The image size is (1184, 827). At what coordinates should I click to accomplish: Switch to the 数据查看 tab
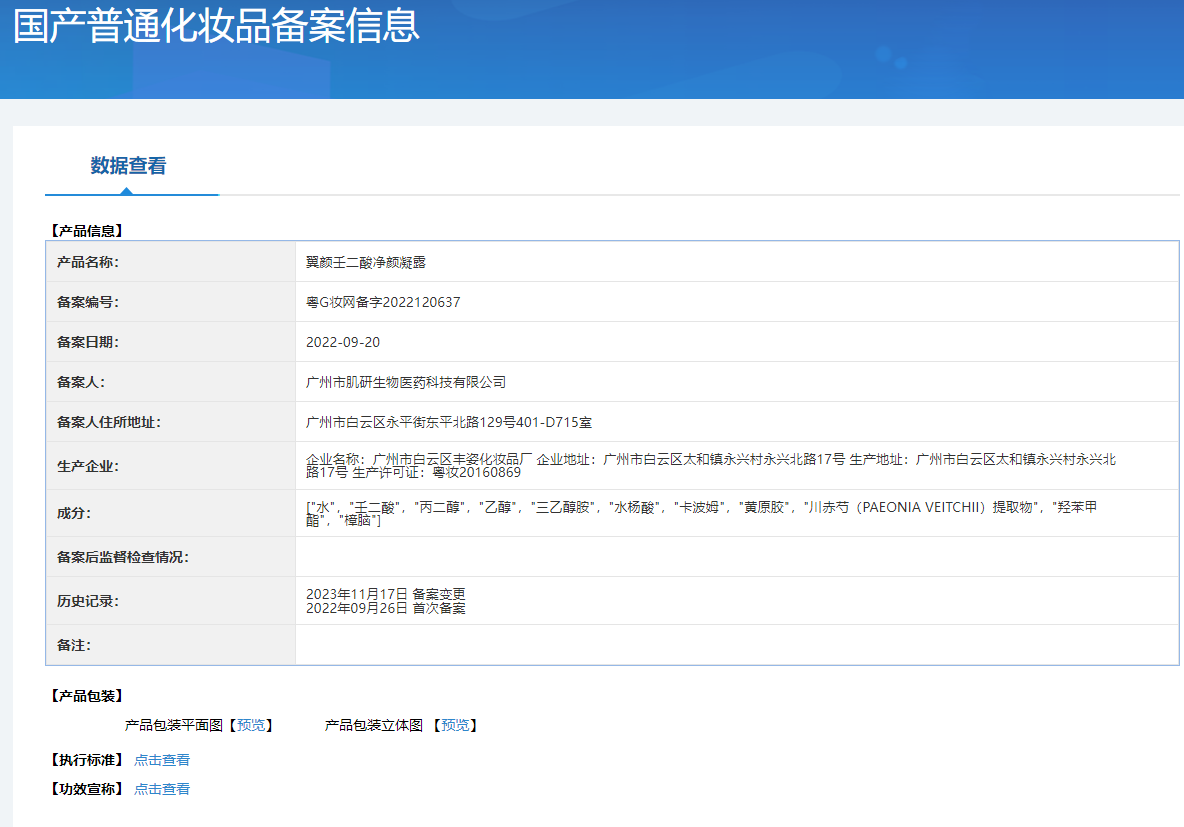click(x=128, y=166)
